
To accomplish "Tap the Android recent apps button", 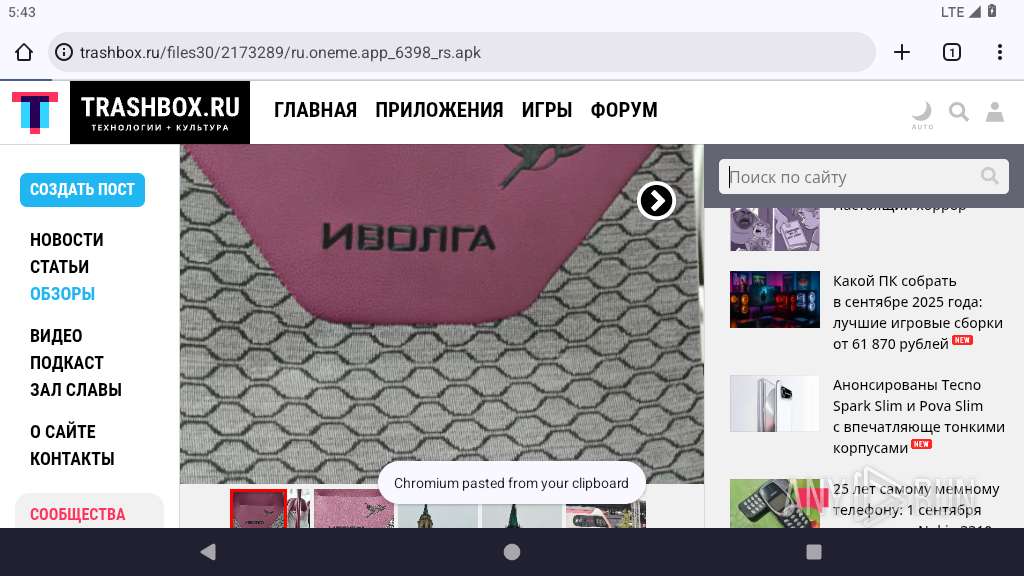I will click(814, 552).
